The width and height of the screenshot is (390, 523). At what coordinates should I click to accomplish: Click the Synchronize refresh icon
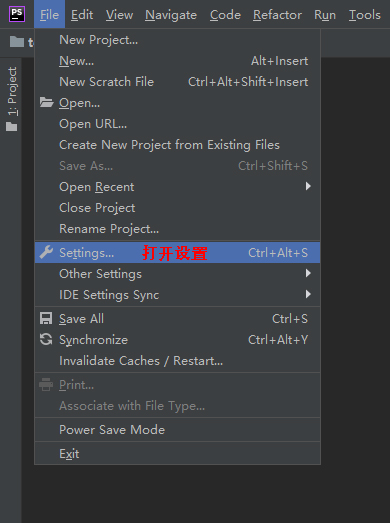point(46,339)
